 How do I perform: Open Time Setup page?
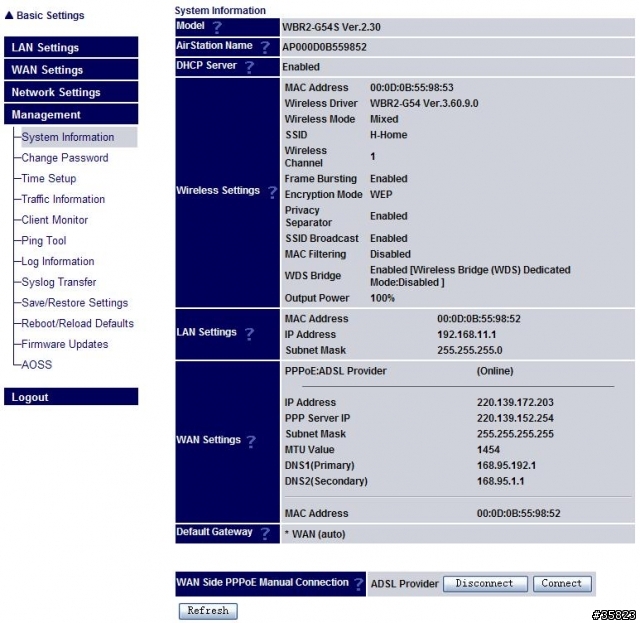pyautogui.click(x=49, y=179)
